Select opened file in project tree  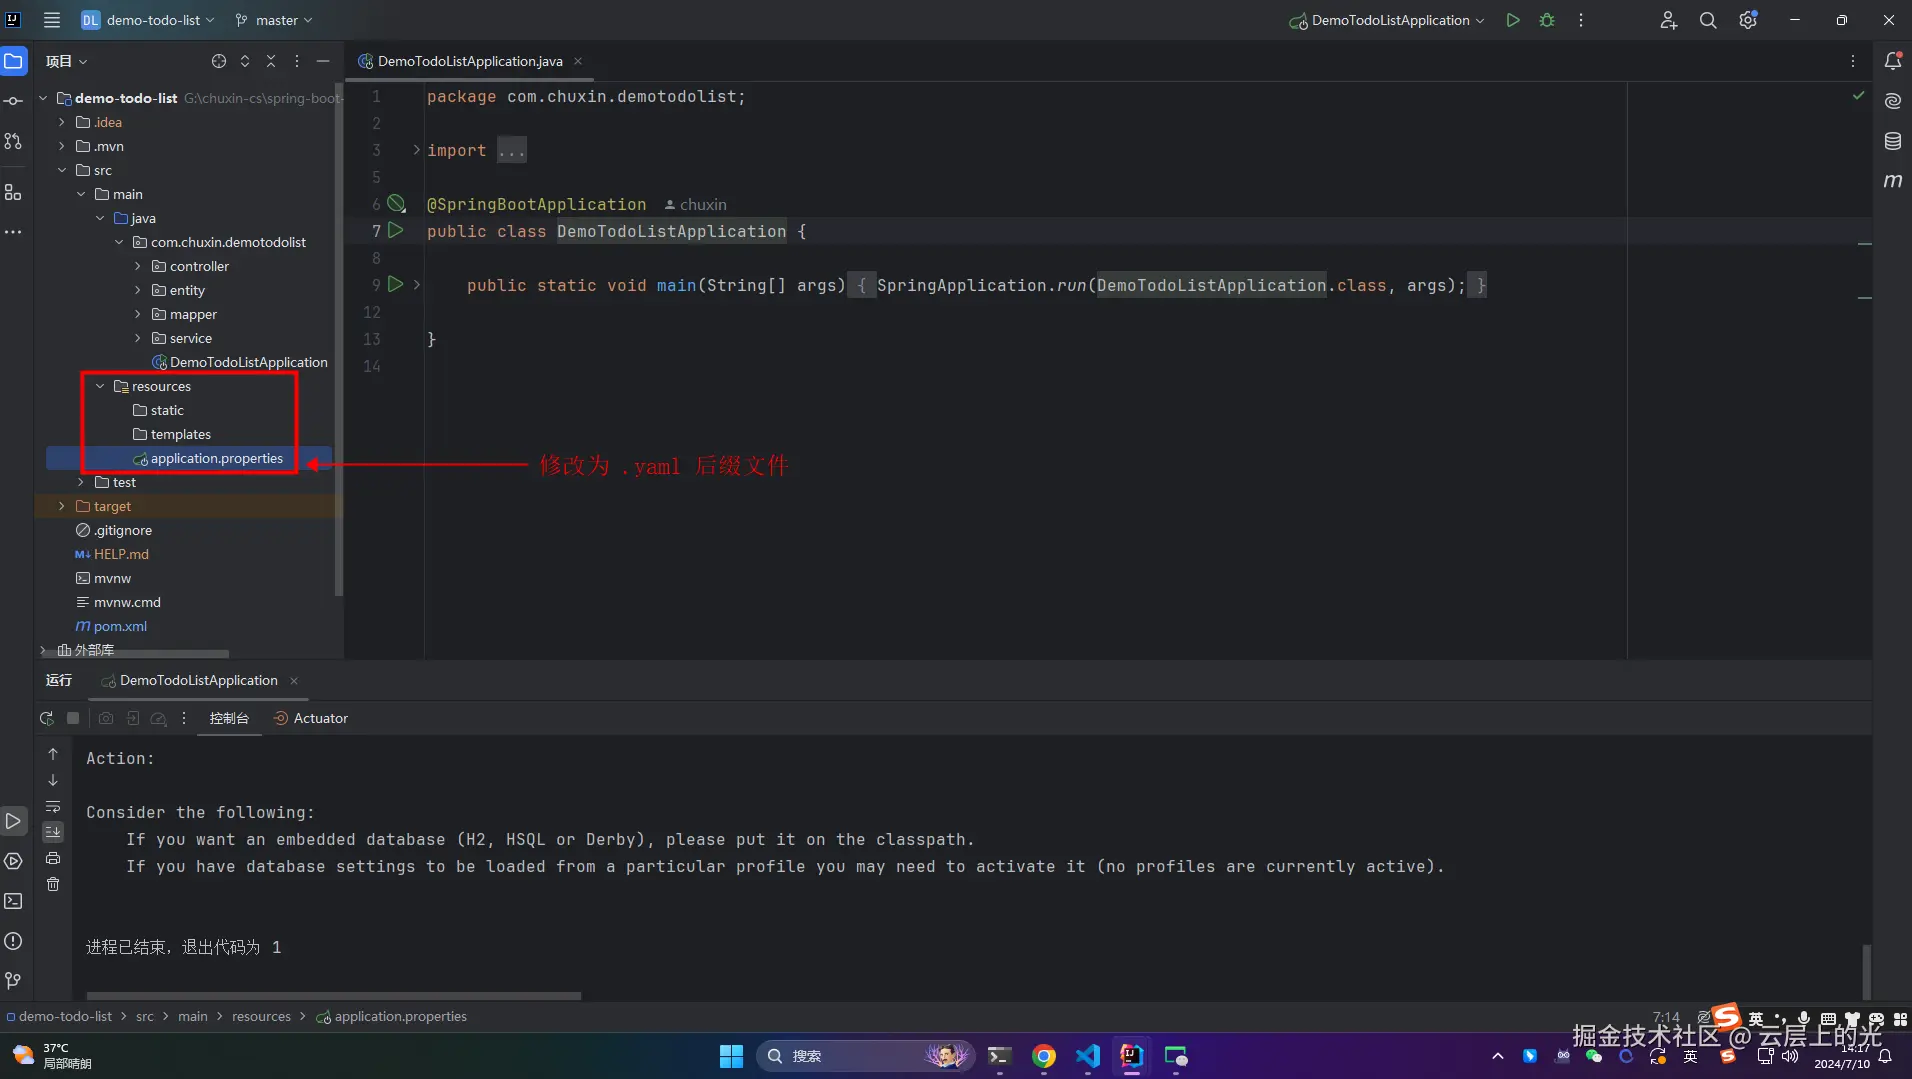point(219,61)
